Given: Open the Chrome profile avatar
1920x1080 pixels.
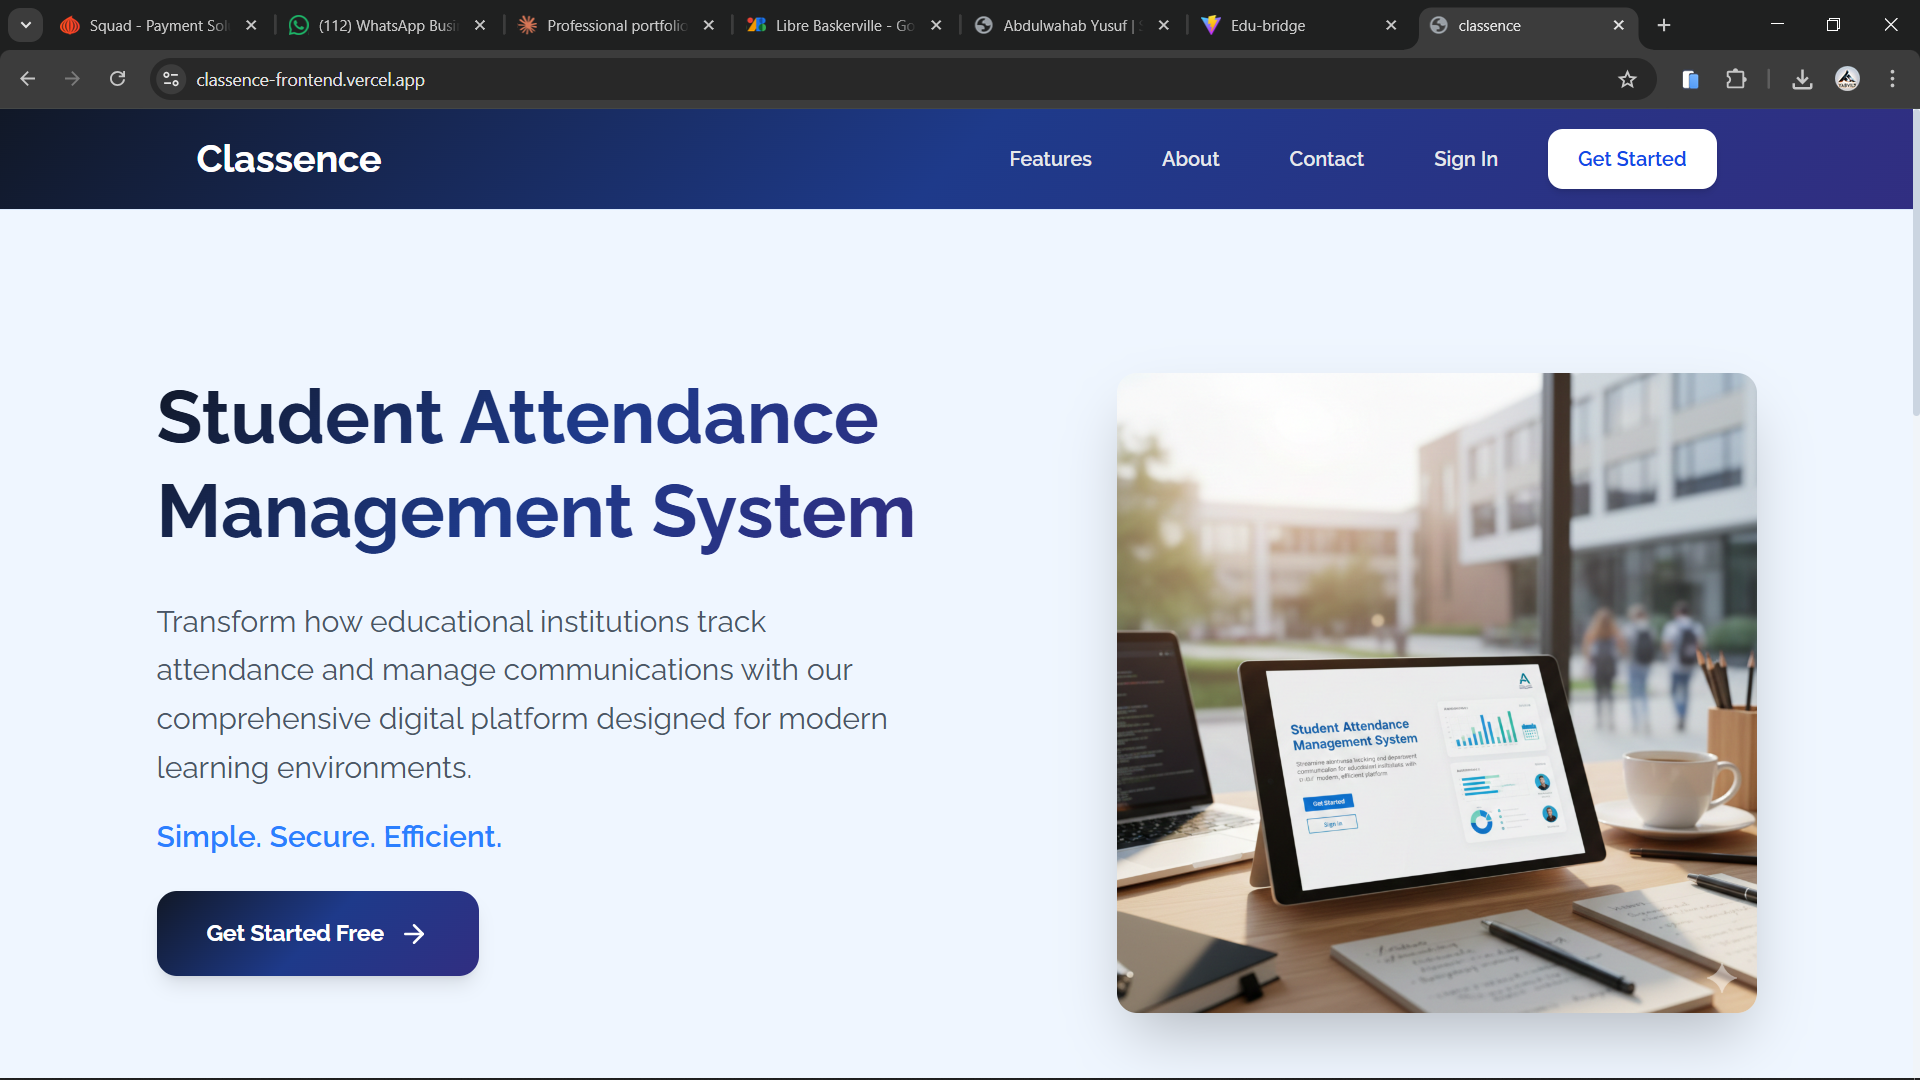Looking at the screenshot, I should point(1847,79).
